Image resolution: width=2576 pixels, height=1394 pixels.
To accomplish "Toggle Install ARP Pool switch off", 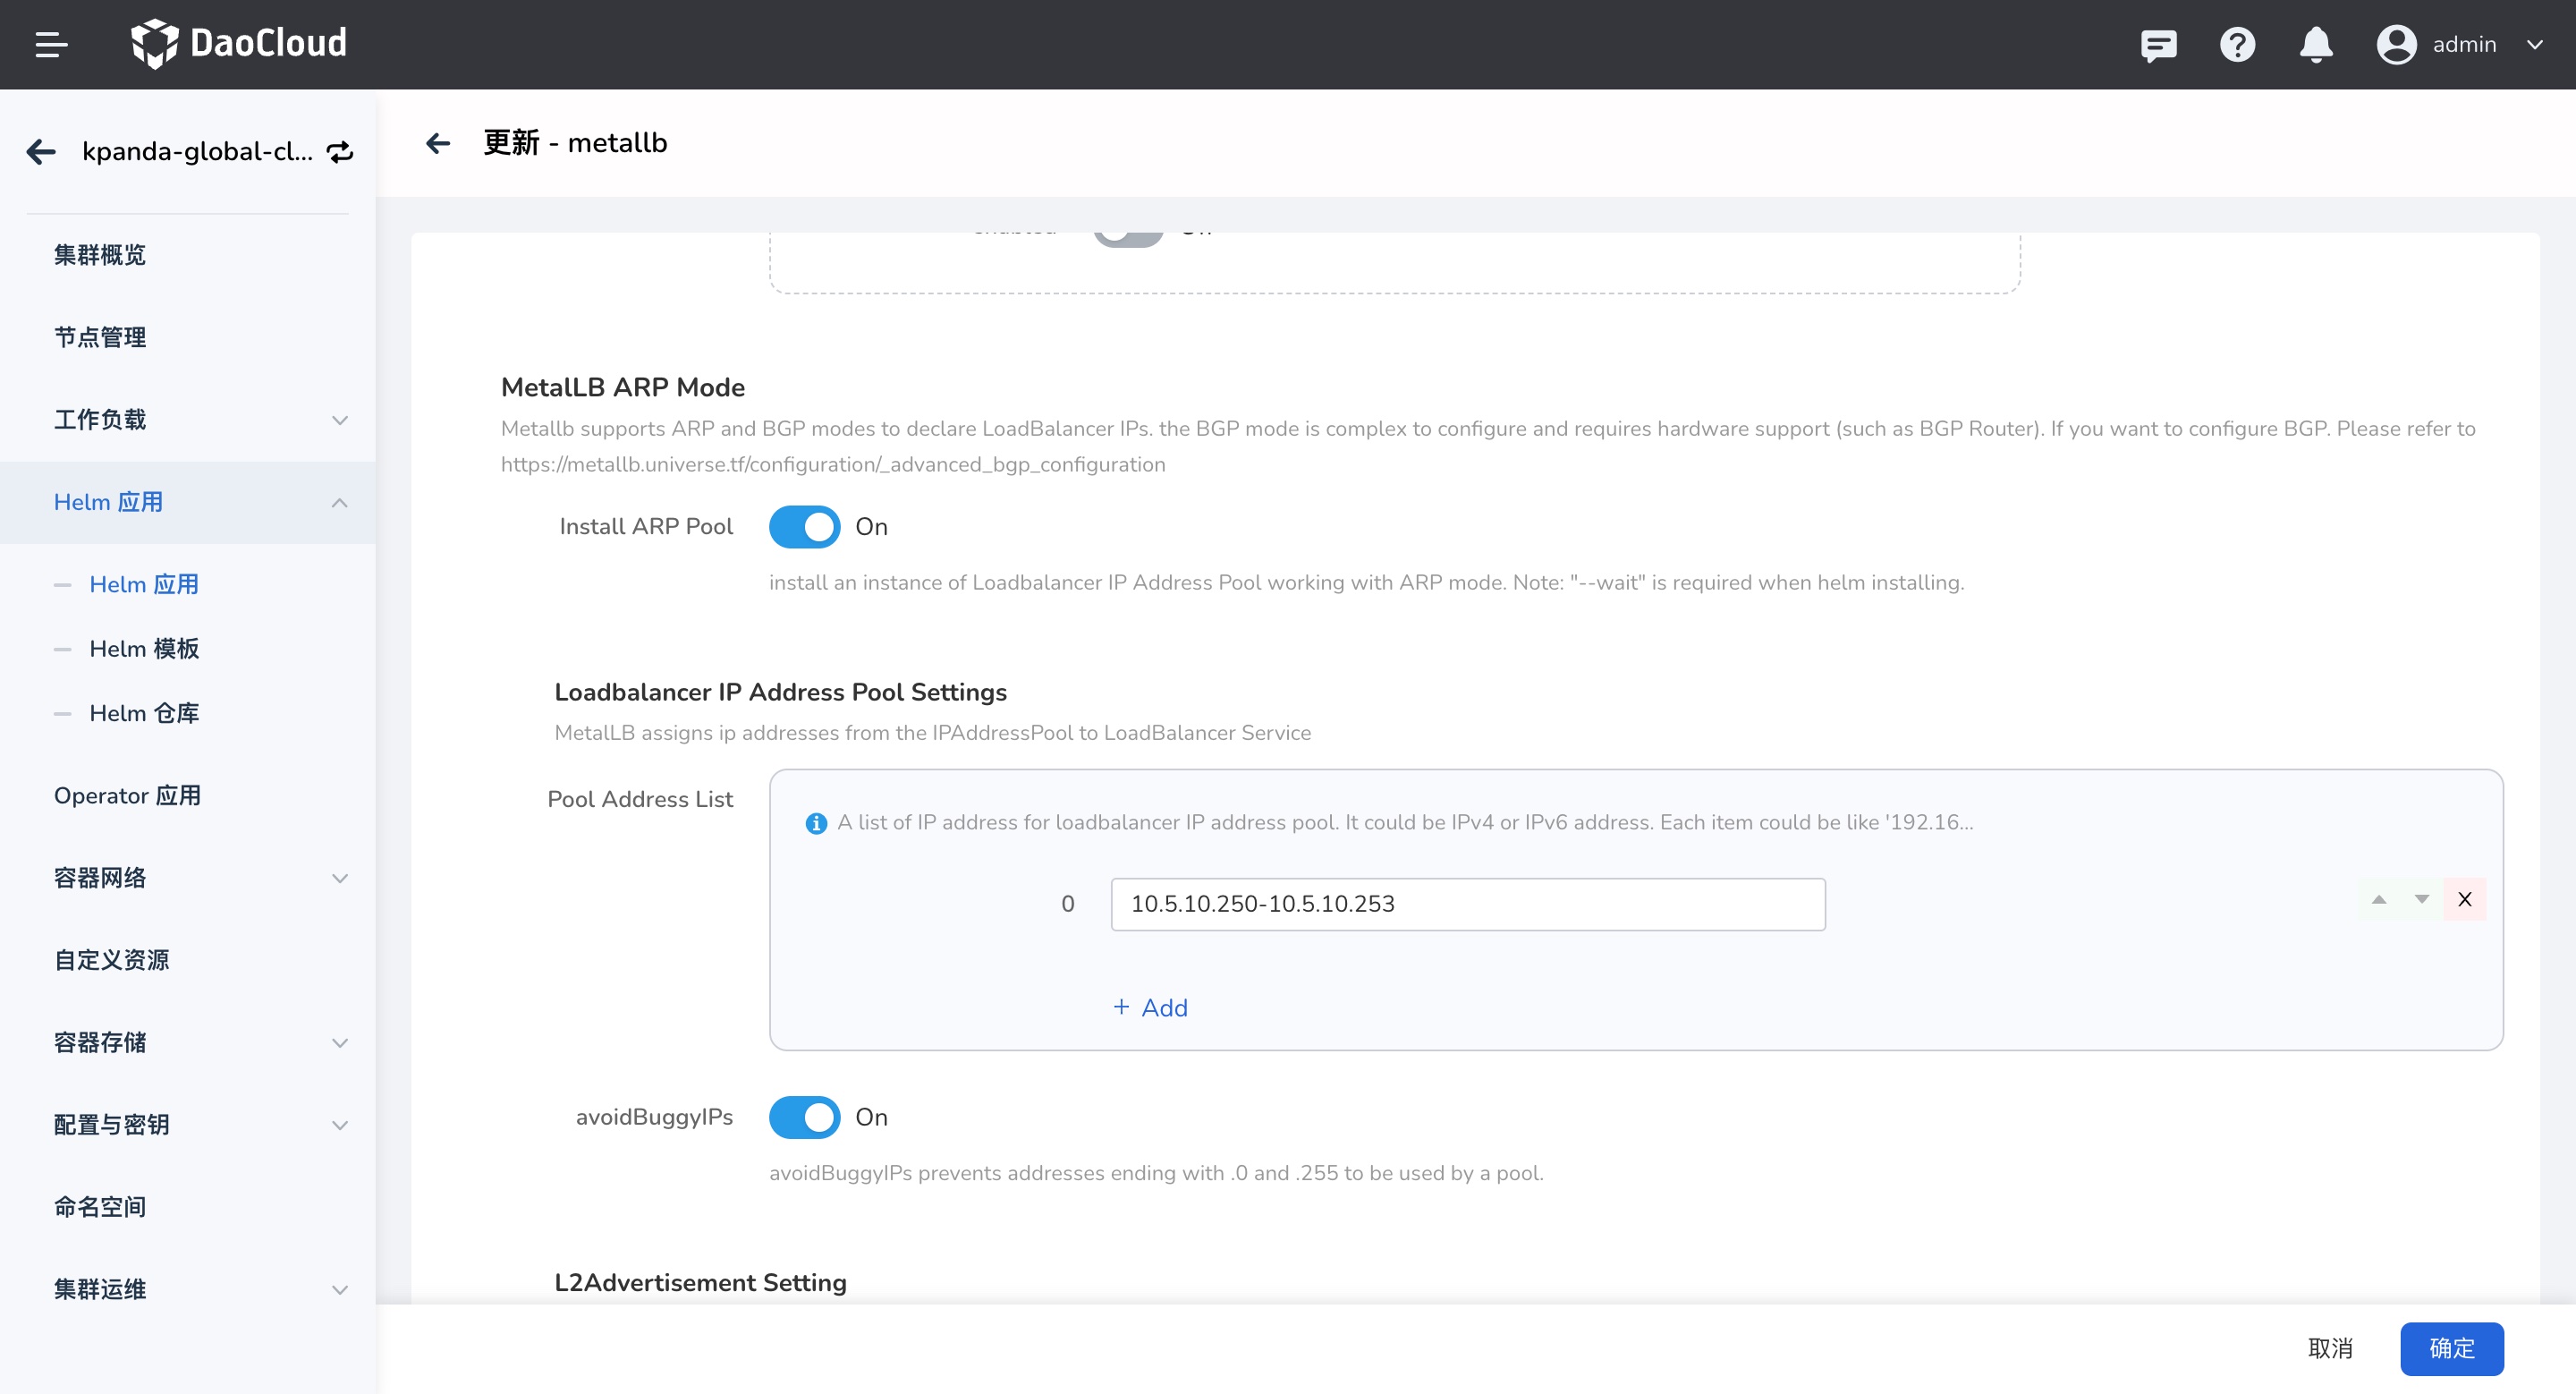I will click(x=804, y=526).
